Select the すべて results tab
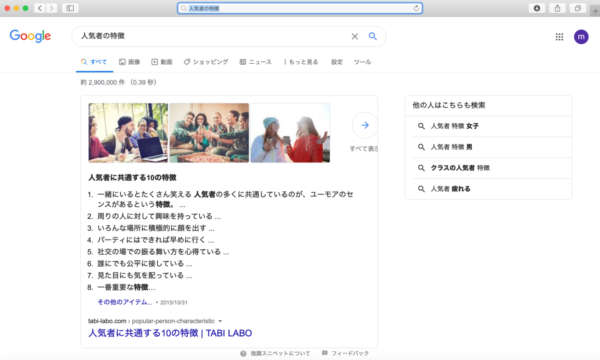The width and height of the screenshot is (600, 360). (x=94, y=62)
